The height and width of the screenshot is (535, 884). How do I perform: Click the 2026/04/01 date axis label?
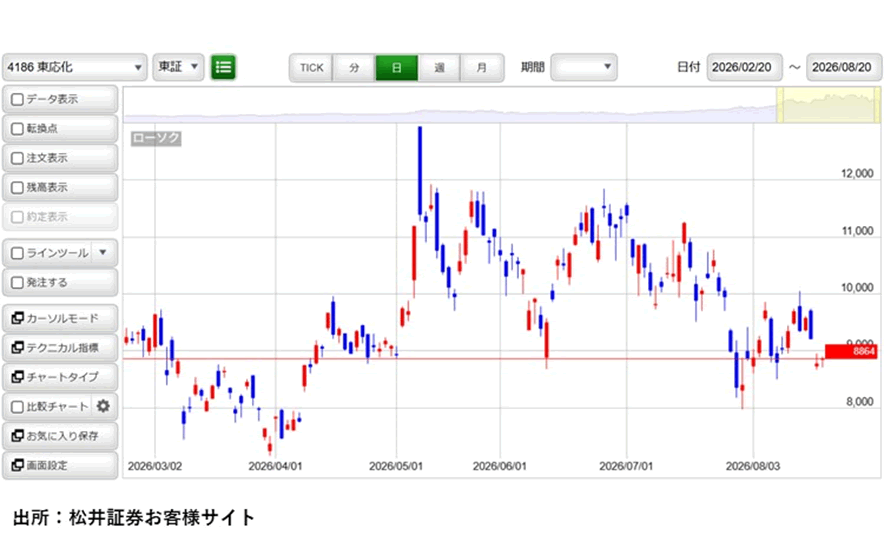[275, 466]
